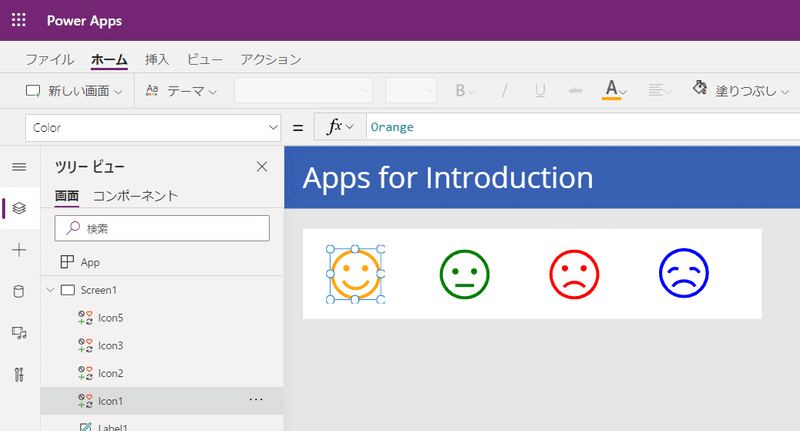Click the insert plus icon in sidebar
Screen dimensions: 800x431
(19, 250)
